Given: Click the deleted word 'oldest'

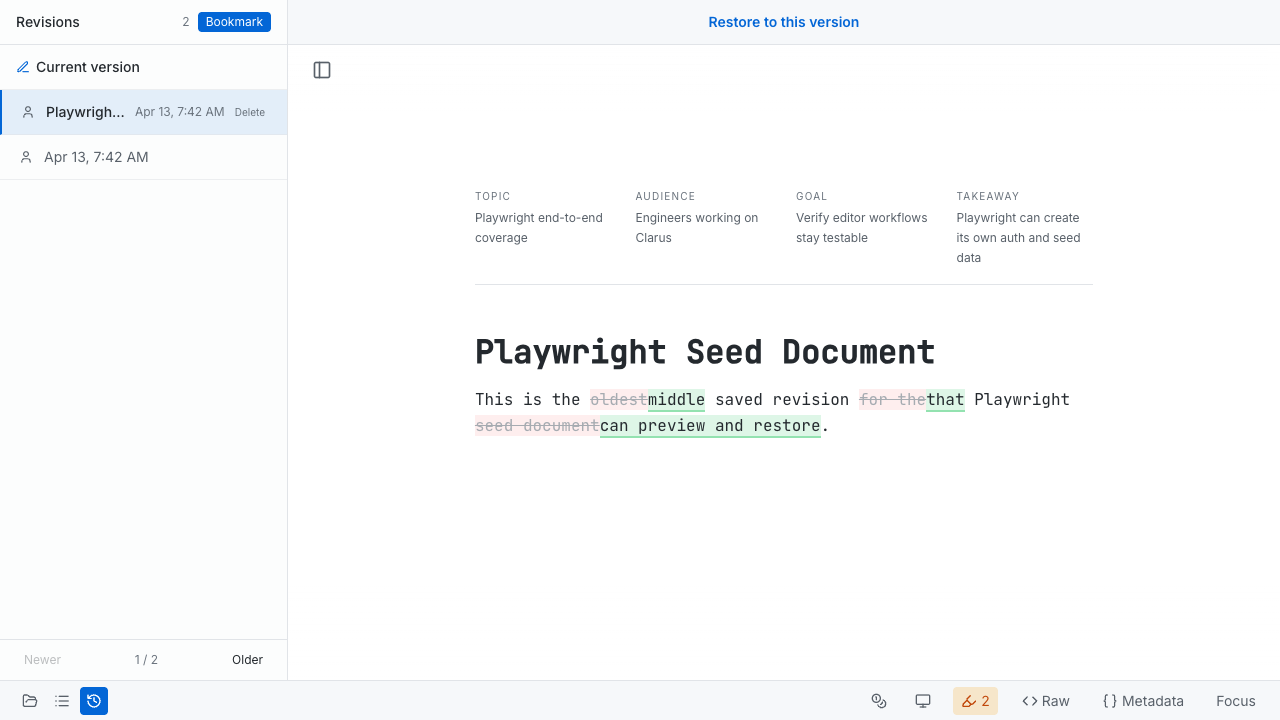Looking at the screenshot, I should [619, 400].
